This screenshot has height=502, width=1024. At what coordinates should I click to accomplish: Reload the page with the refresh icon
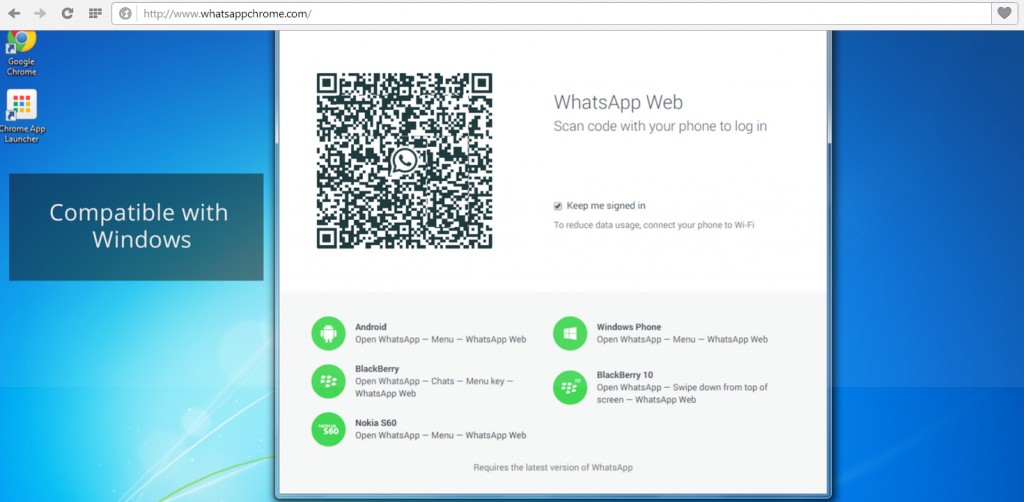tap(67, 13)
